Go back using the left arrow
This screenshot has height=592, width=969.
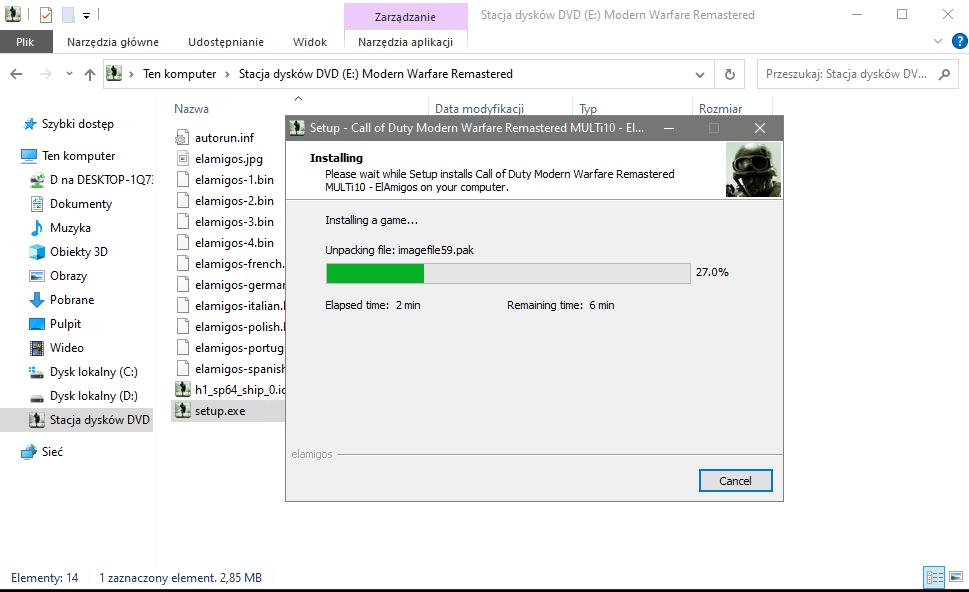[17, 74]
